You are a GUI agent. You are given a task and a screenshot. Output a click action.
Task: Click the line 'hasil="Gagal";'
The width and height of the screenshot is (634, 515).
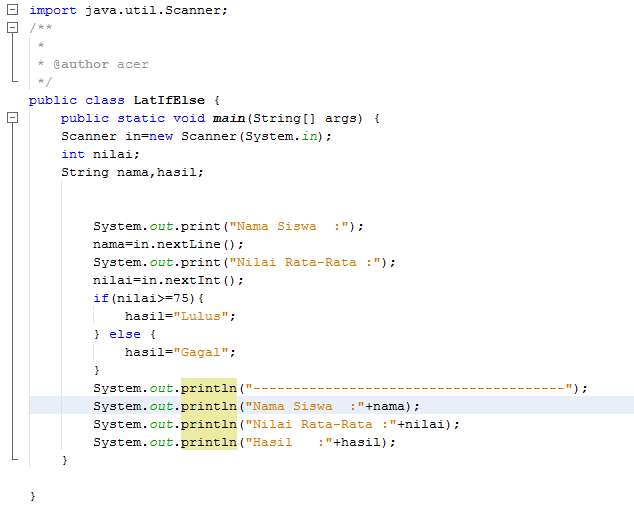point(180,352)
